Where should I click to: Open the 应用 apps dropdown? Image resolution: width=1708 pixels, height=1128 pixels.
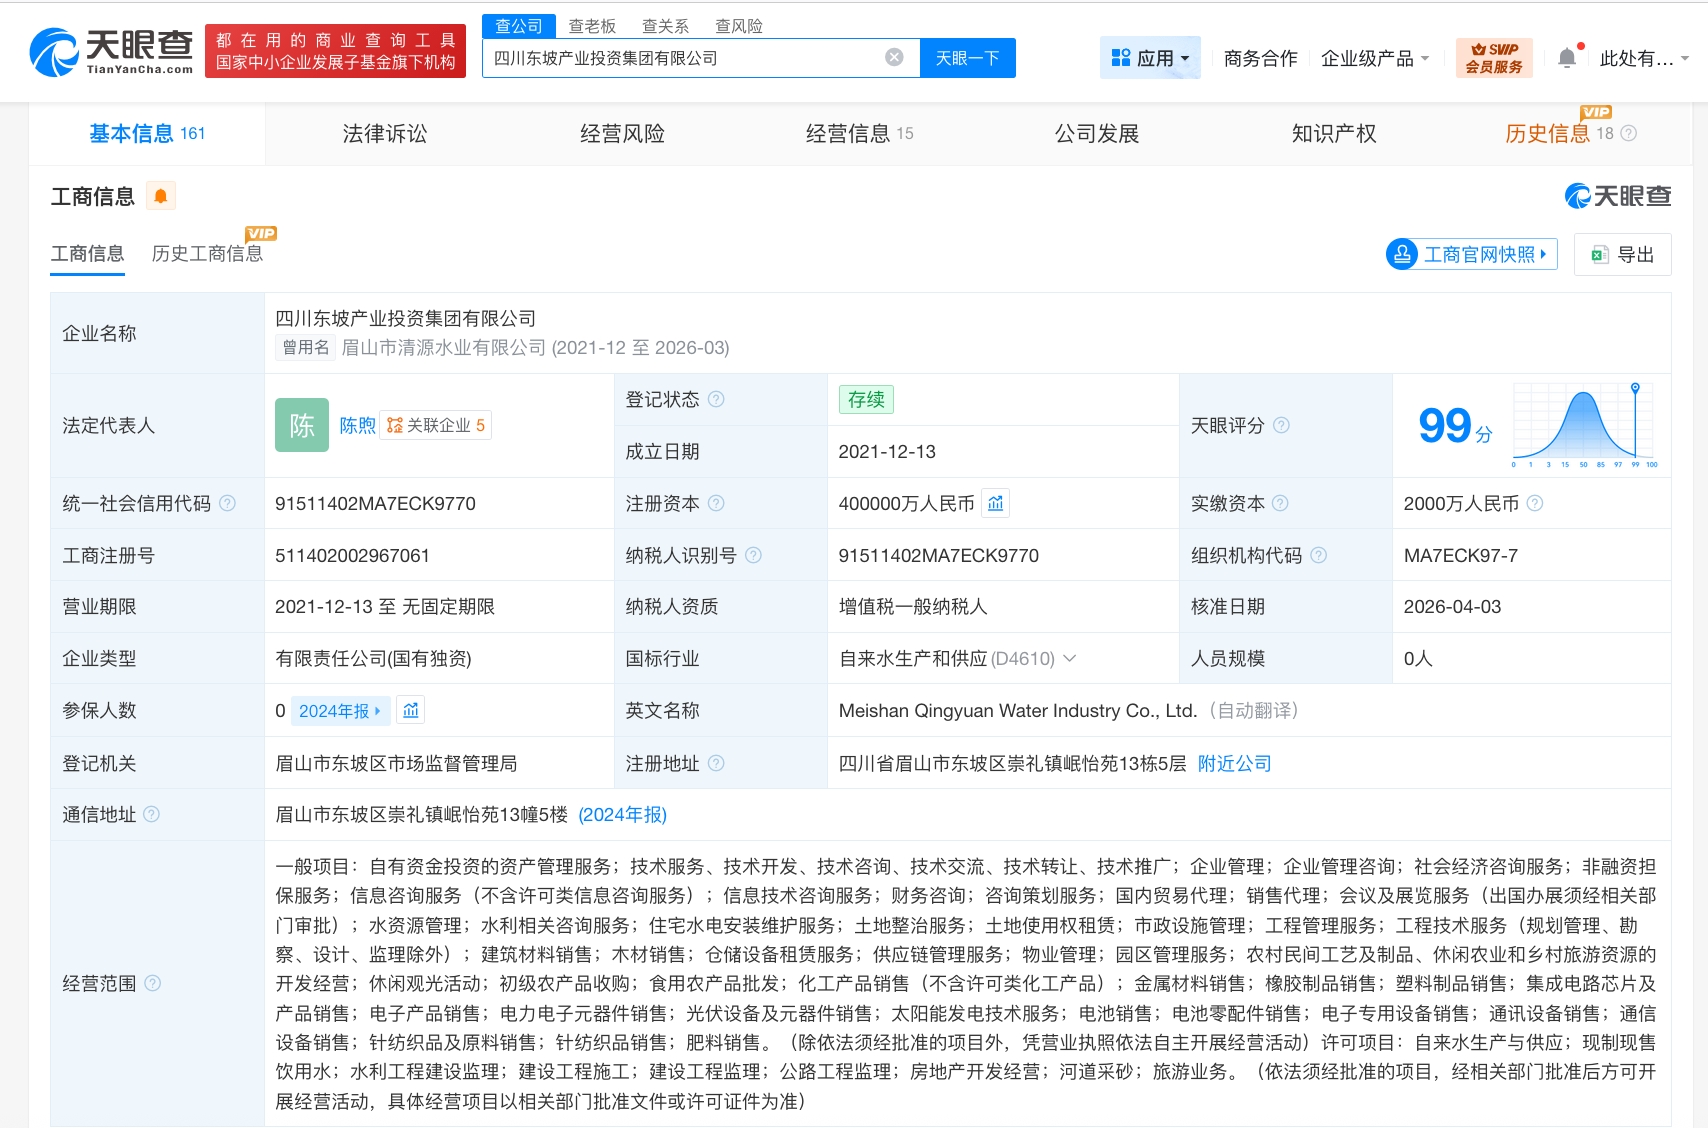1151,57
